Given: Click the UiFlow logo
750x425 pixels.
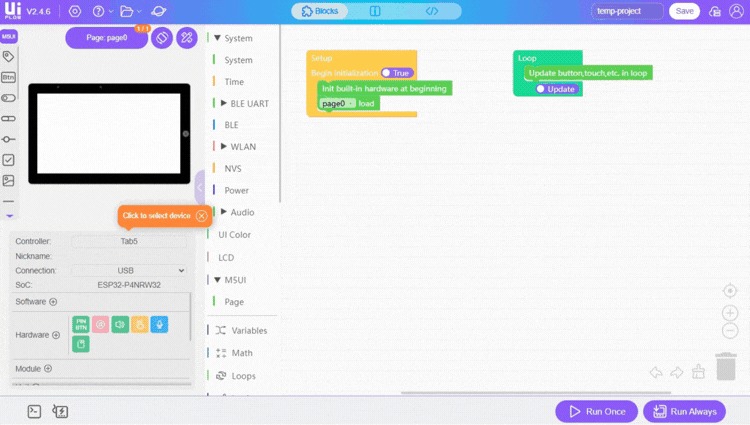Looking at the screenshot, I should tap(13, 11).
